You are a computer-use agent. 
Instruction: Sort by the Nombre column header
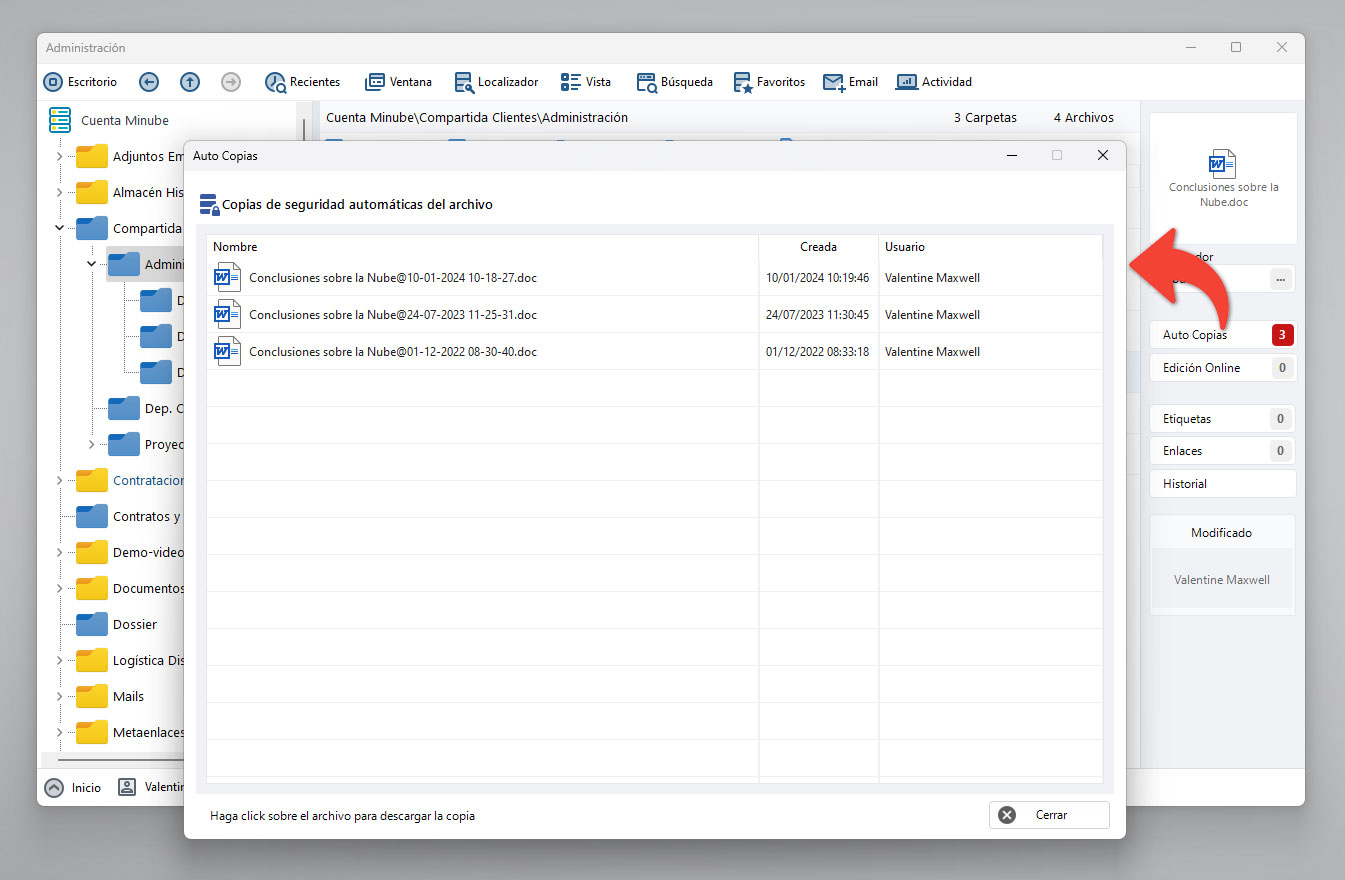[483, 247]
